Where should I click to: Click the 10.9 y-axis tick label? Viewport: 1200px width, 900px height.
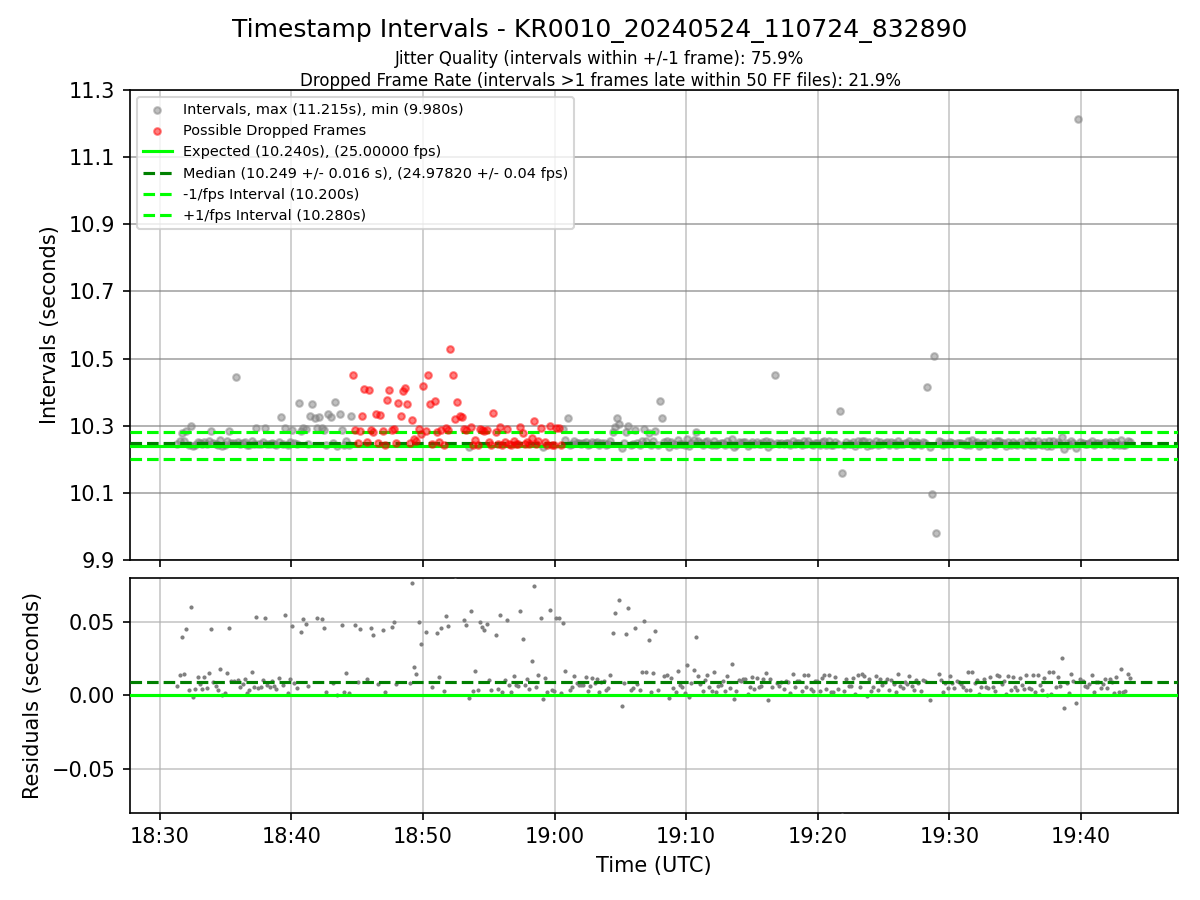click(x=93, y=225)
